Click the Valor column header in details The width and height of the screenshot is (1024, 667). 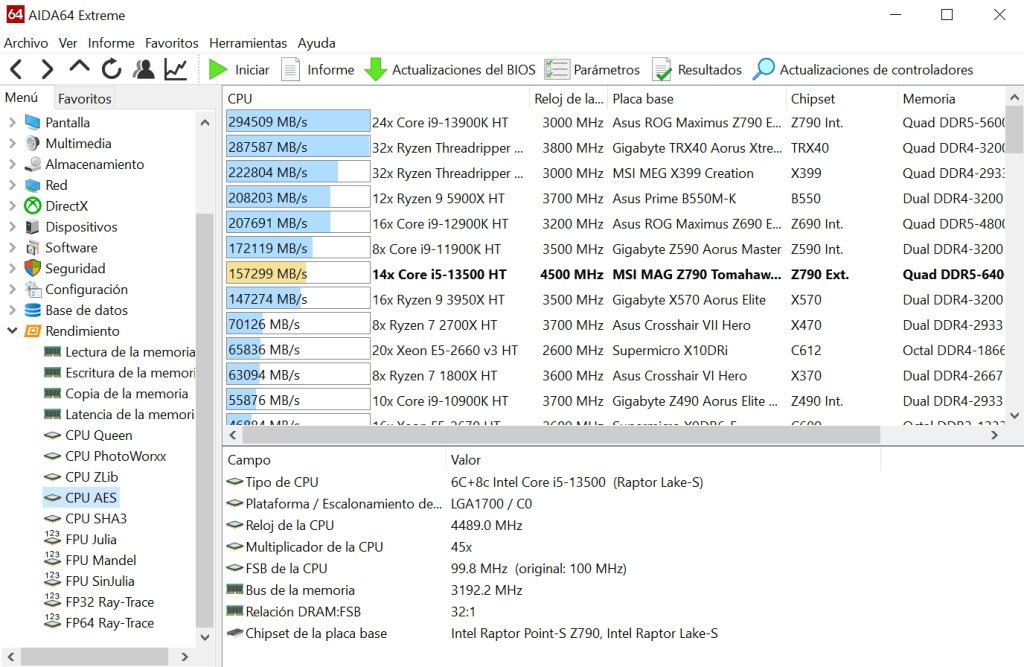pyautogui.click(x=663, y=460)
